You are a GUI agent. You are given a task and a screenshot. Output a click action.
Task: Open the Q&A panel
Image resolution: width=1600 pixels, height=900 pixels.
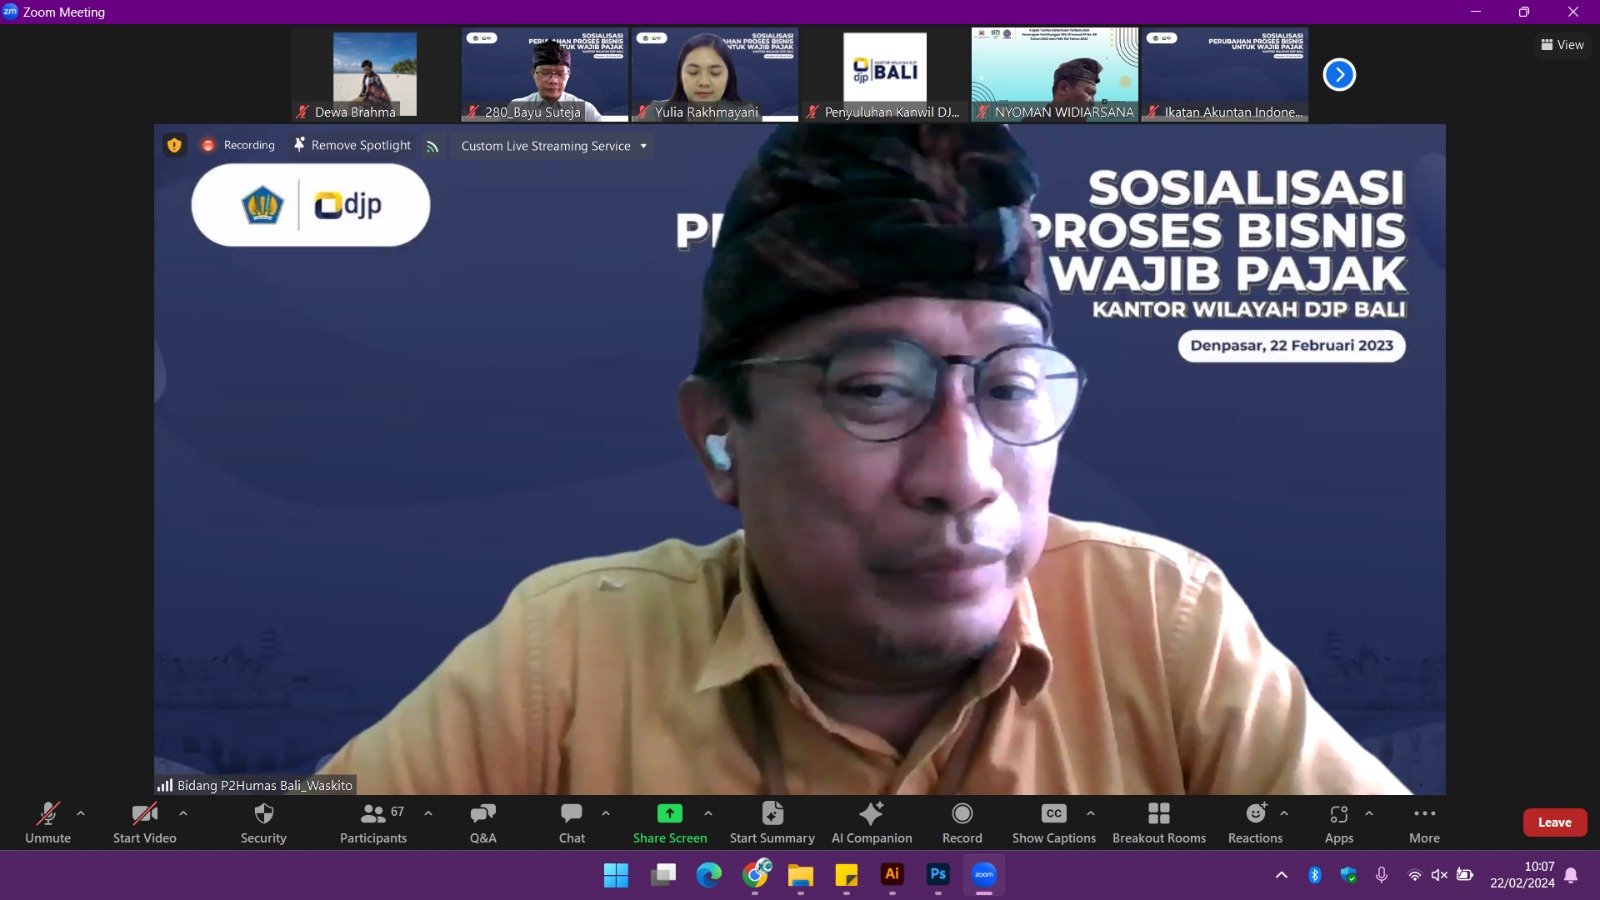point(483,822)
